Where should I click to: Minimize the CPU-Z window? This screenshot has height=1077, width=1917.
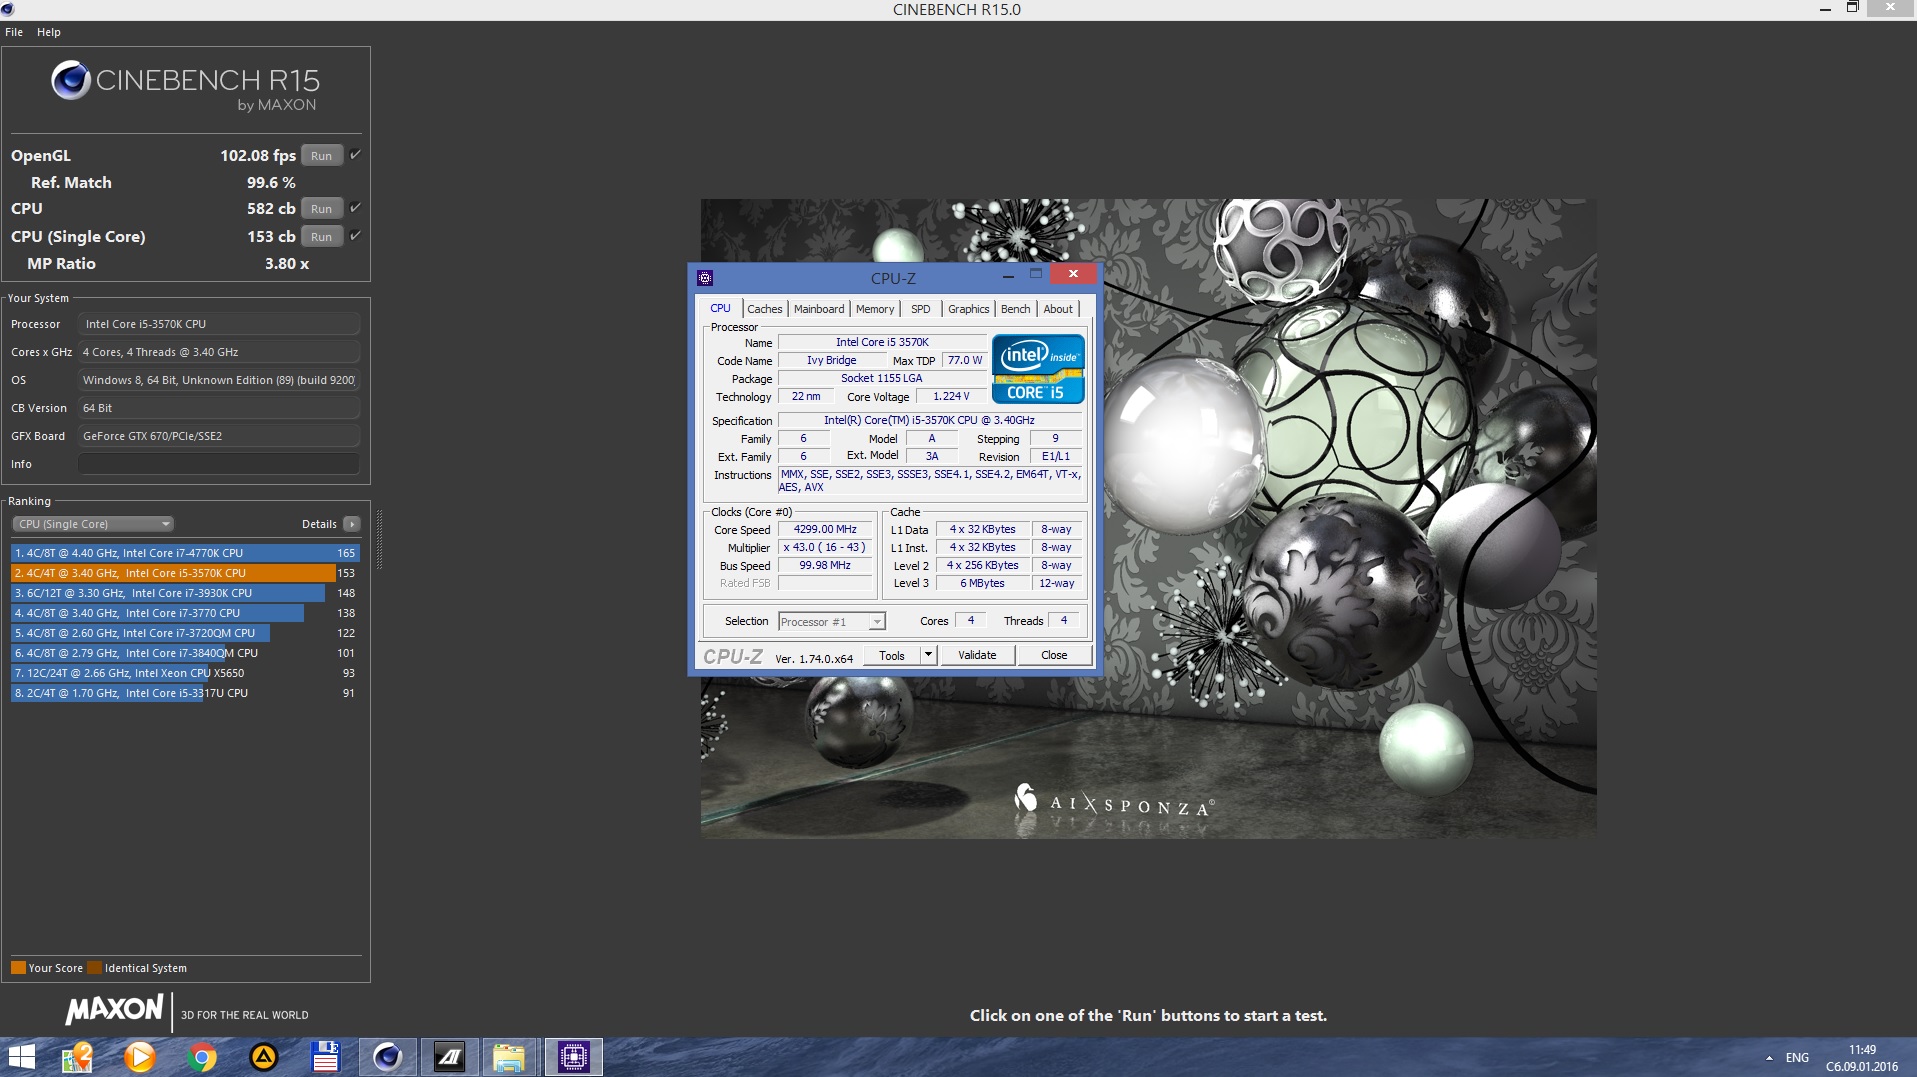(x=1008, y=275)
